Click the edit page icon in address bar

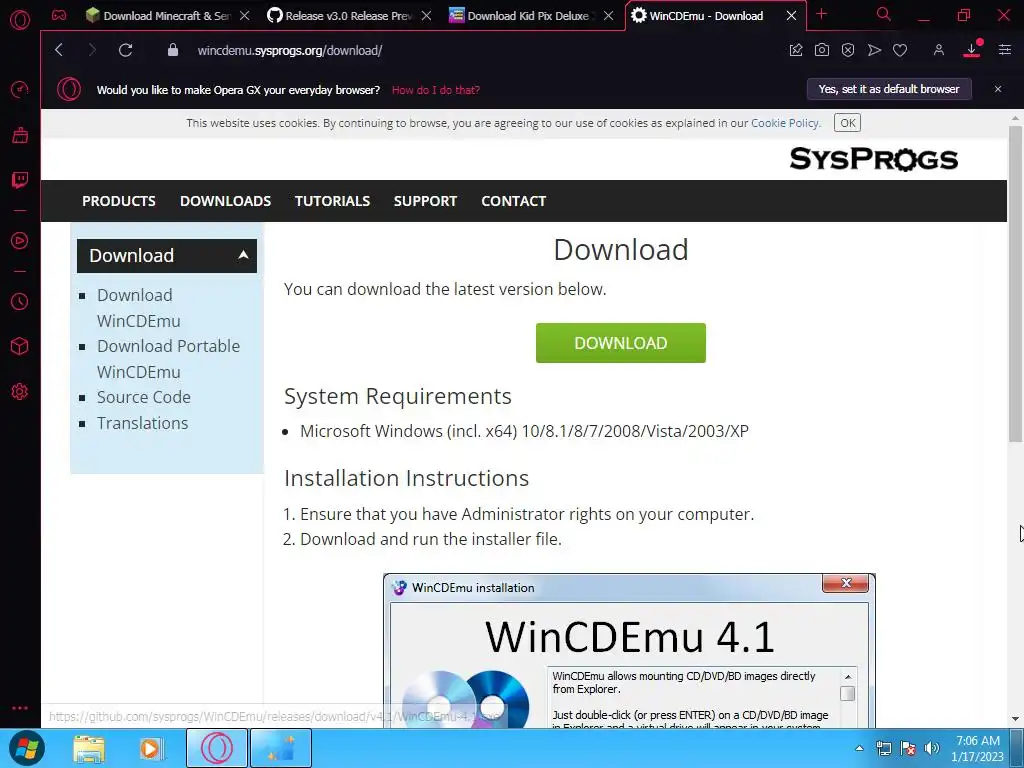coord(795,50)
